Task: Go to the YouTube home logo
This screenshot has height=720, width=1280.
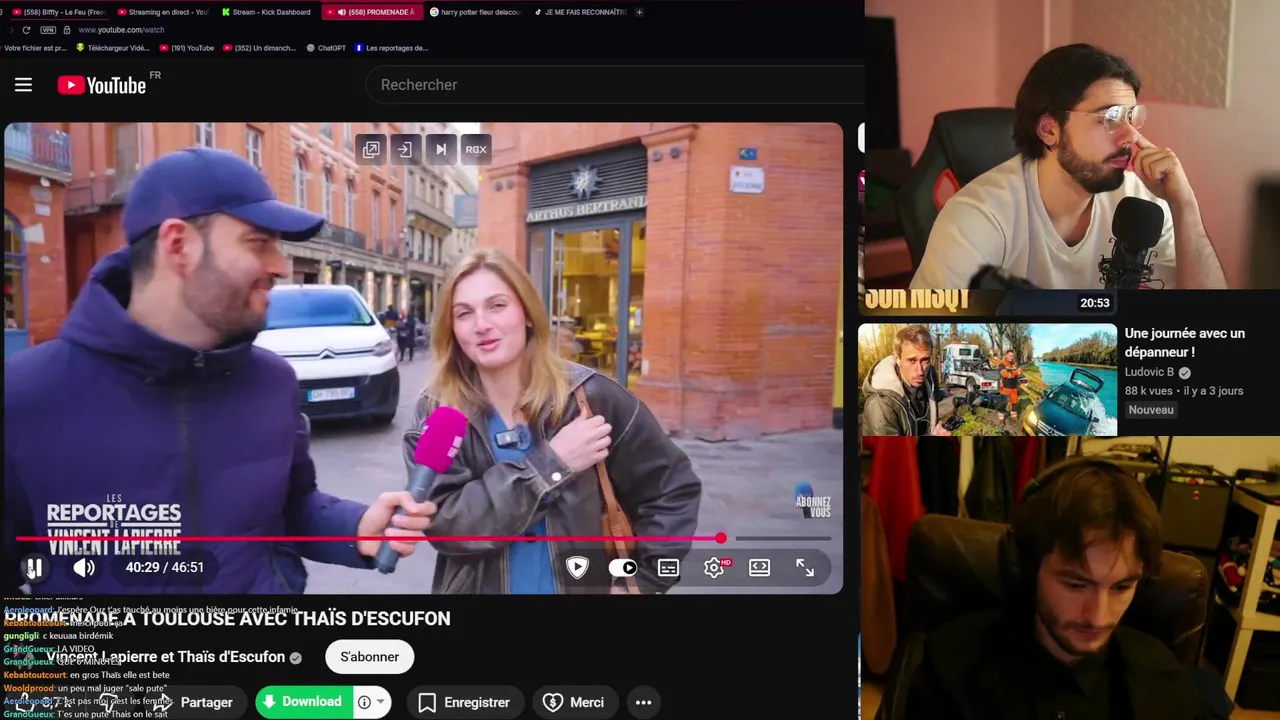Action: point(102,85)
